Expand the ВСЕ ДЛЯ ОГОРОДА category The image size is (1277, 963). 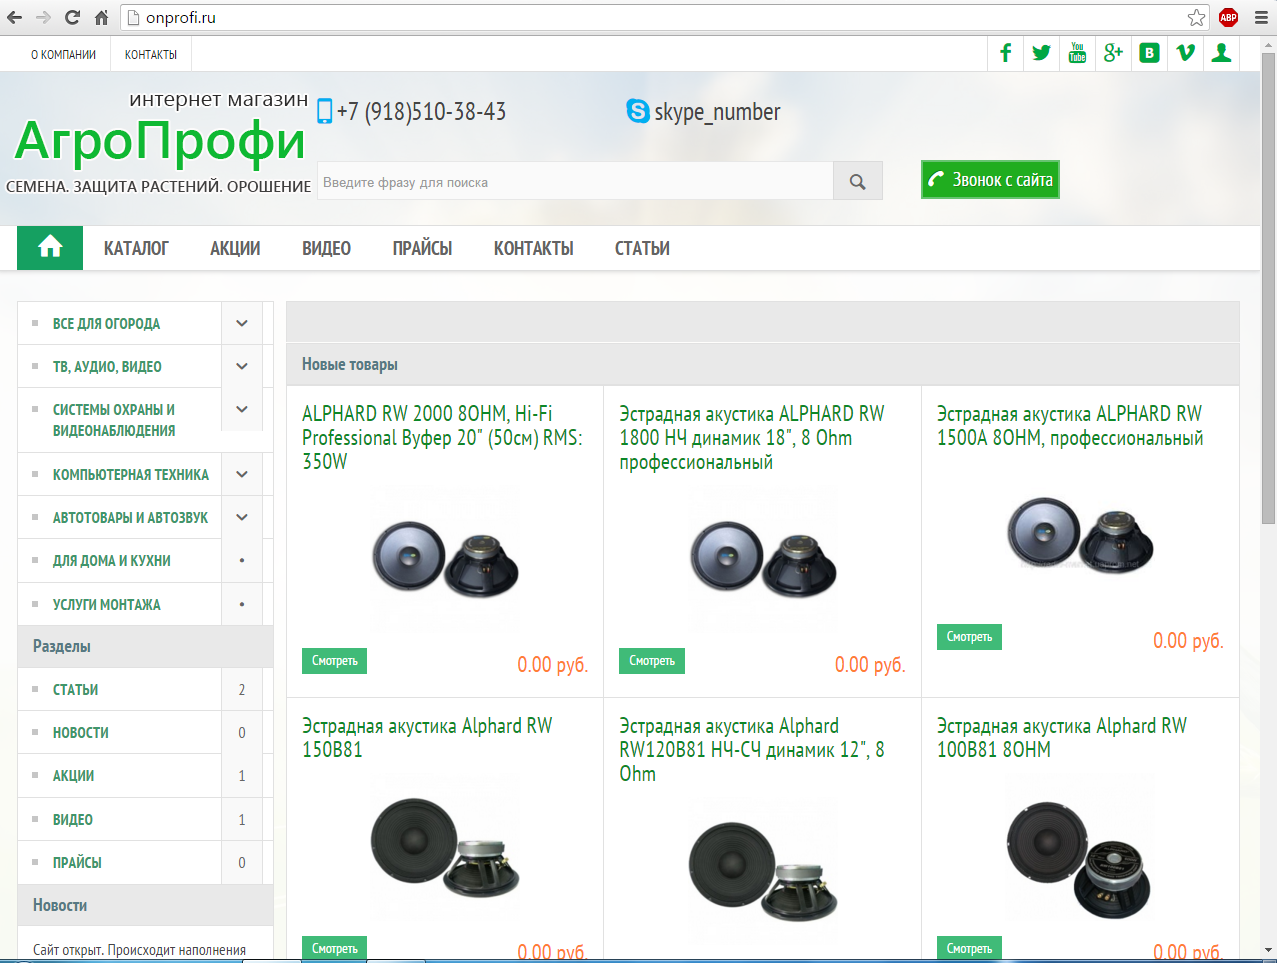[242, 323]
